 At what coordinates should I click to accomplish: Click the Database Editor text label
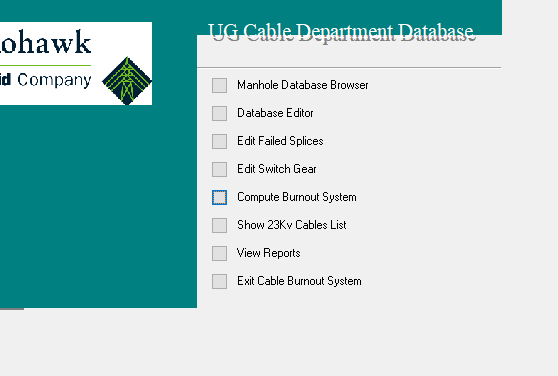pos(275,113)
